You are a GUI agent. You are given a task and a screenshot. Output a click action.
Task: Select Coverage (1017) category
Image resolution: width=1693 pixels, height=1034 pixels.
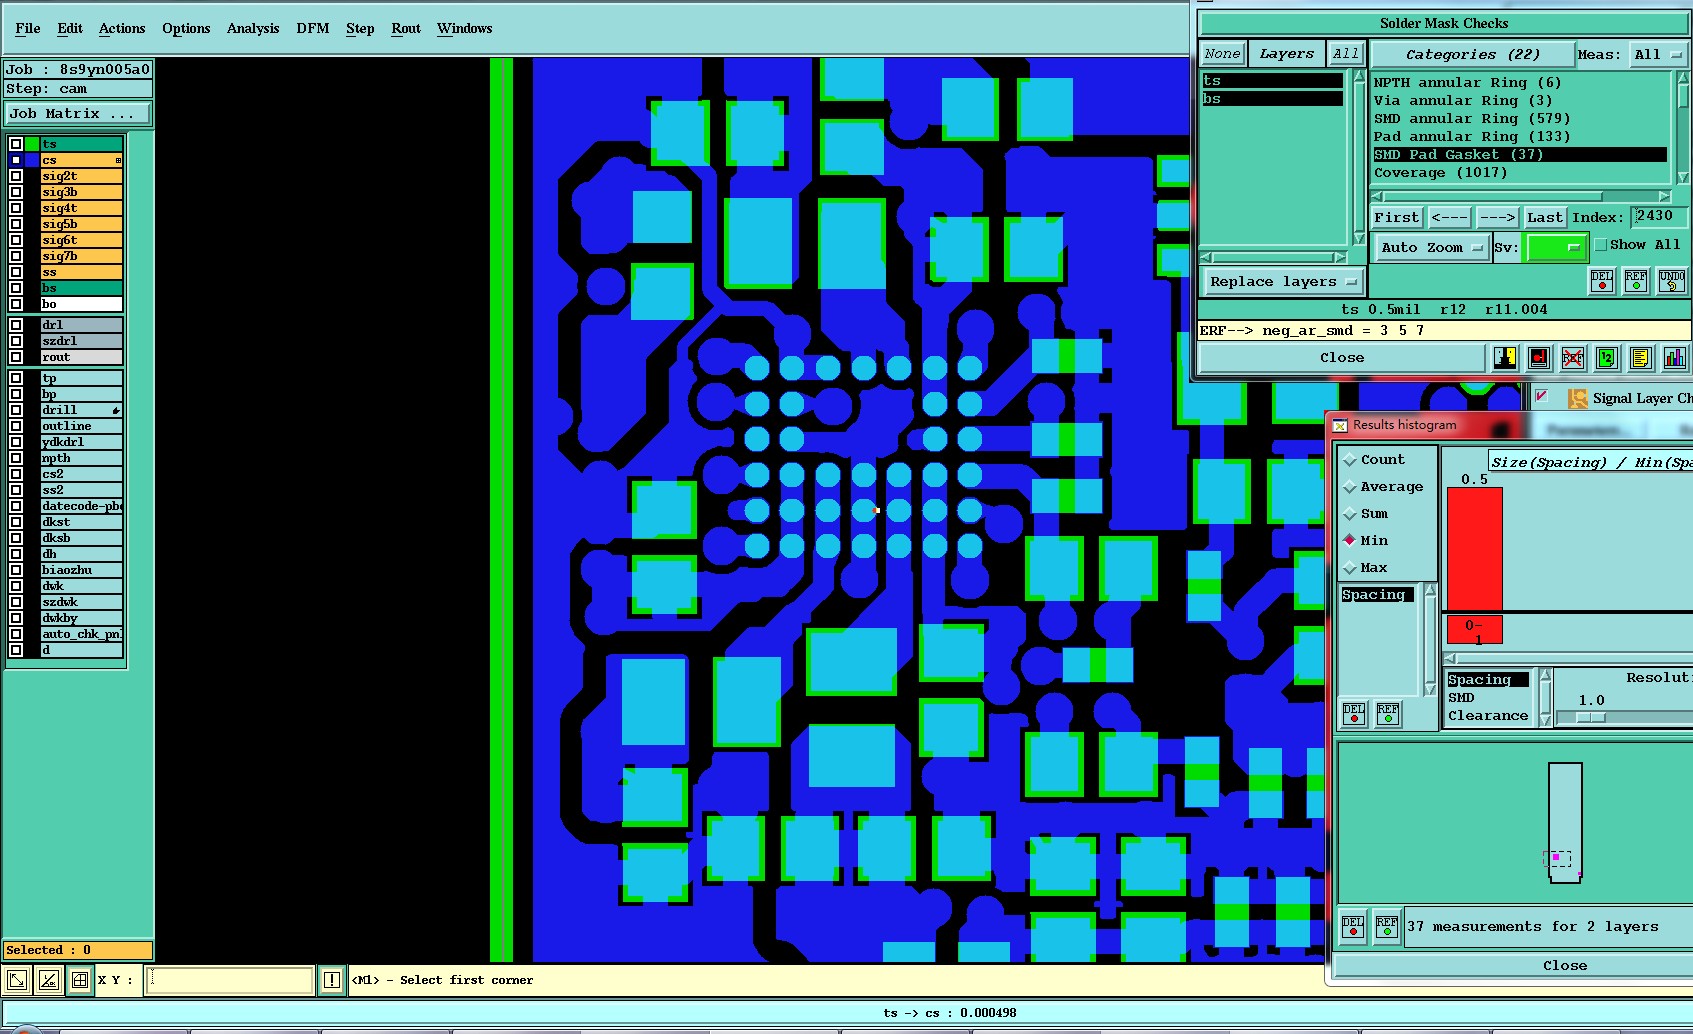coord(1520,173)
